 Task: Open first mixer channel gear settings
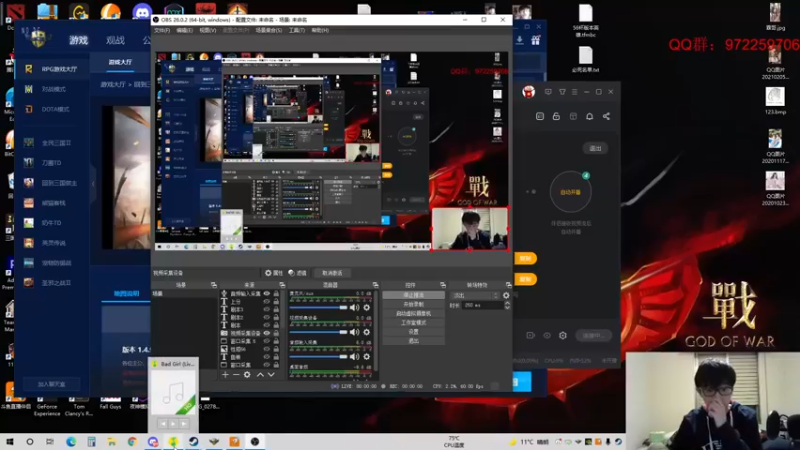[366, 308]
